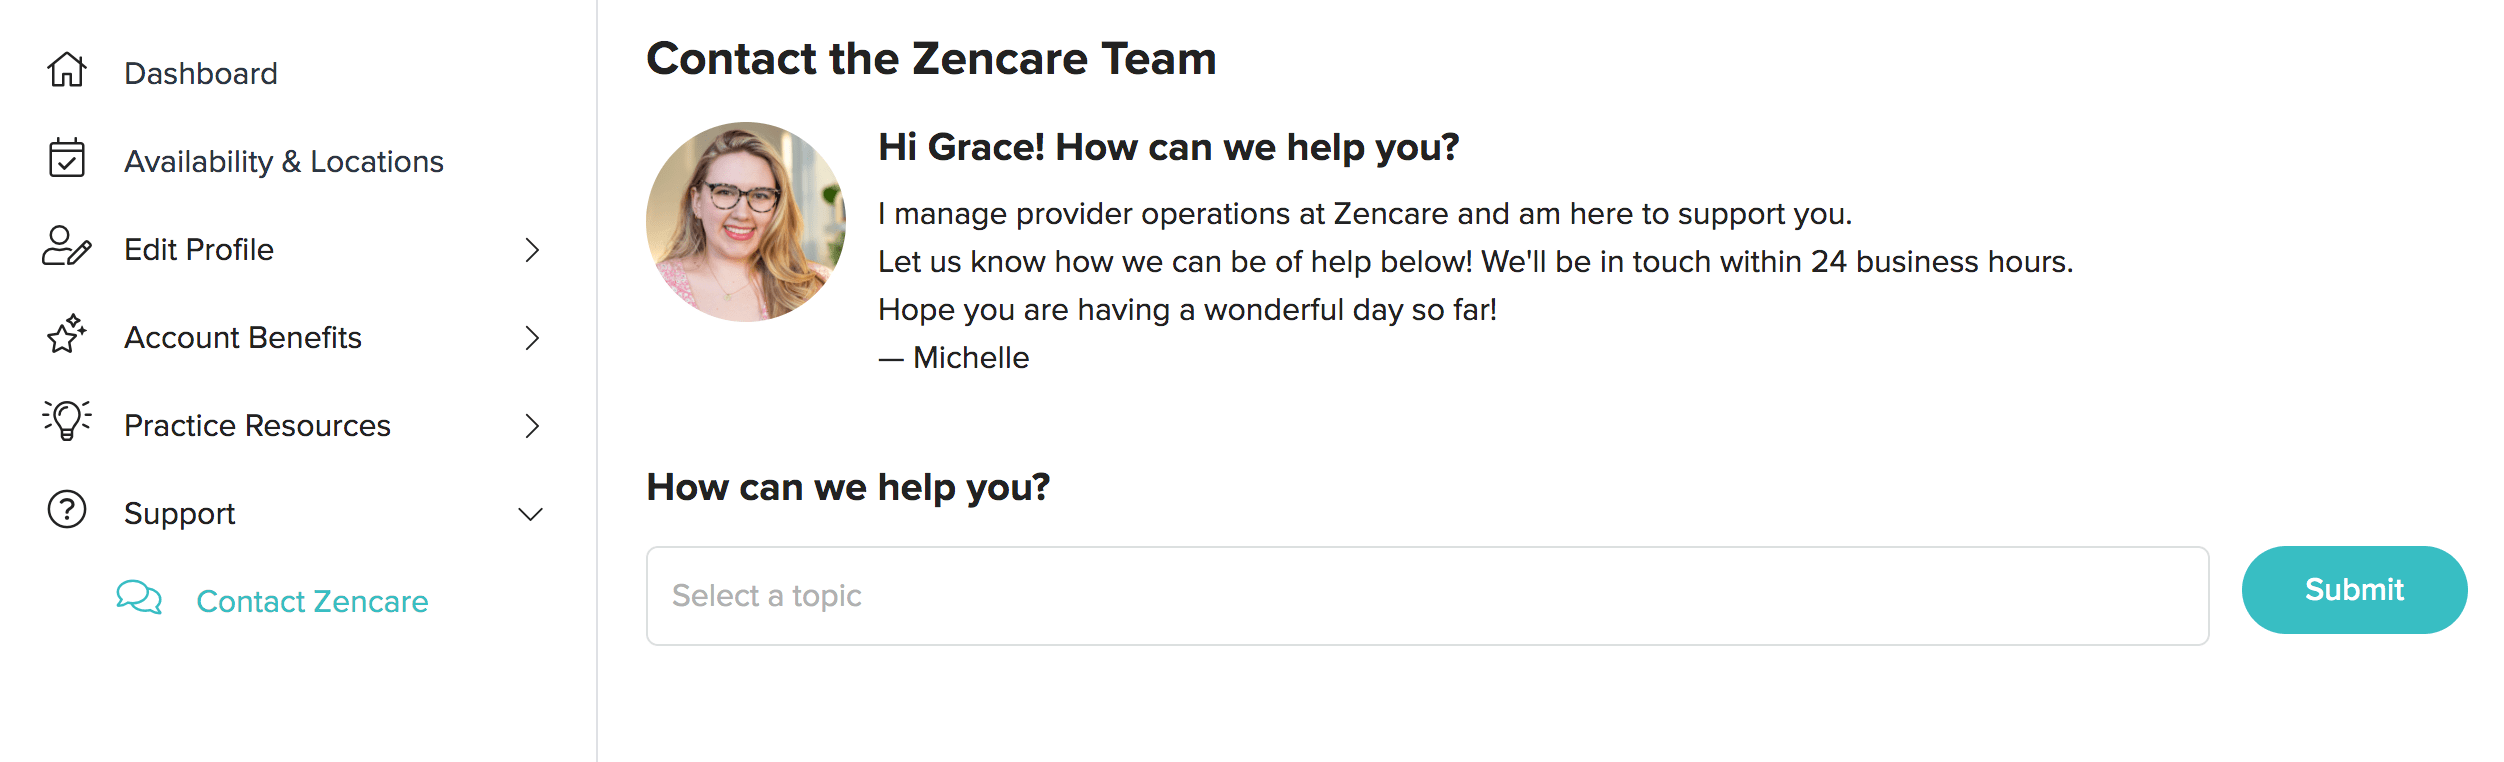Select Support in the sidebar
2504x762 pixels.
(x=180, y=512)
